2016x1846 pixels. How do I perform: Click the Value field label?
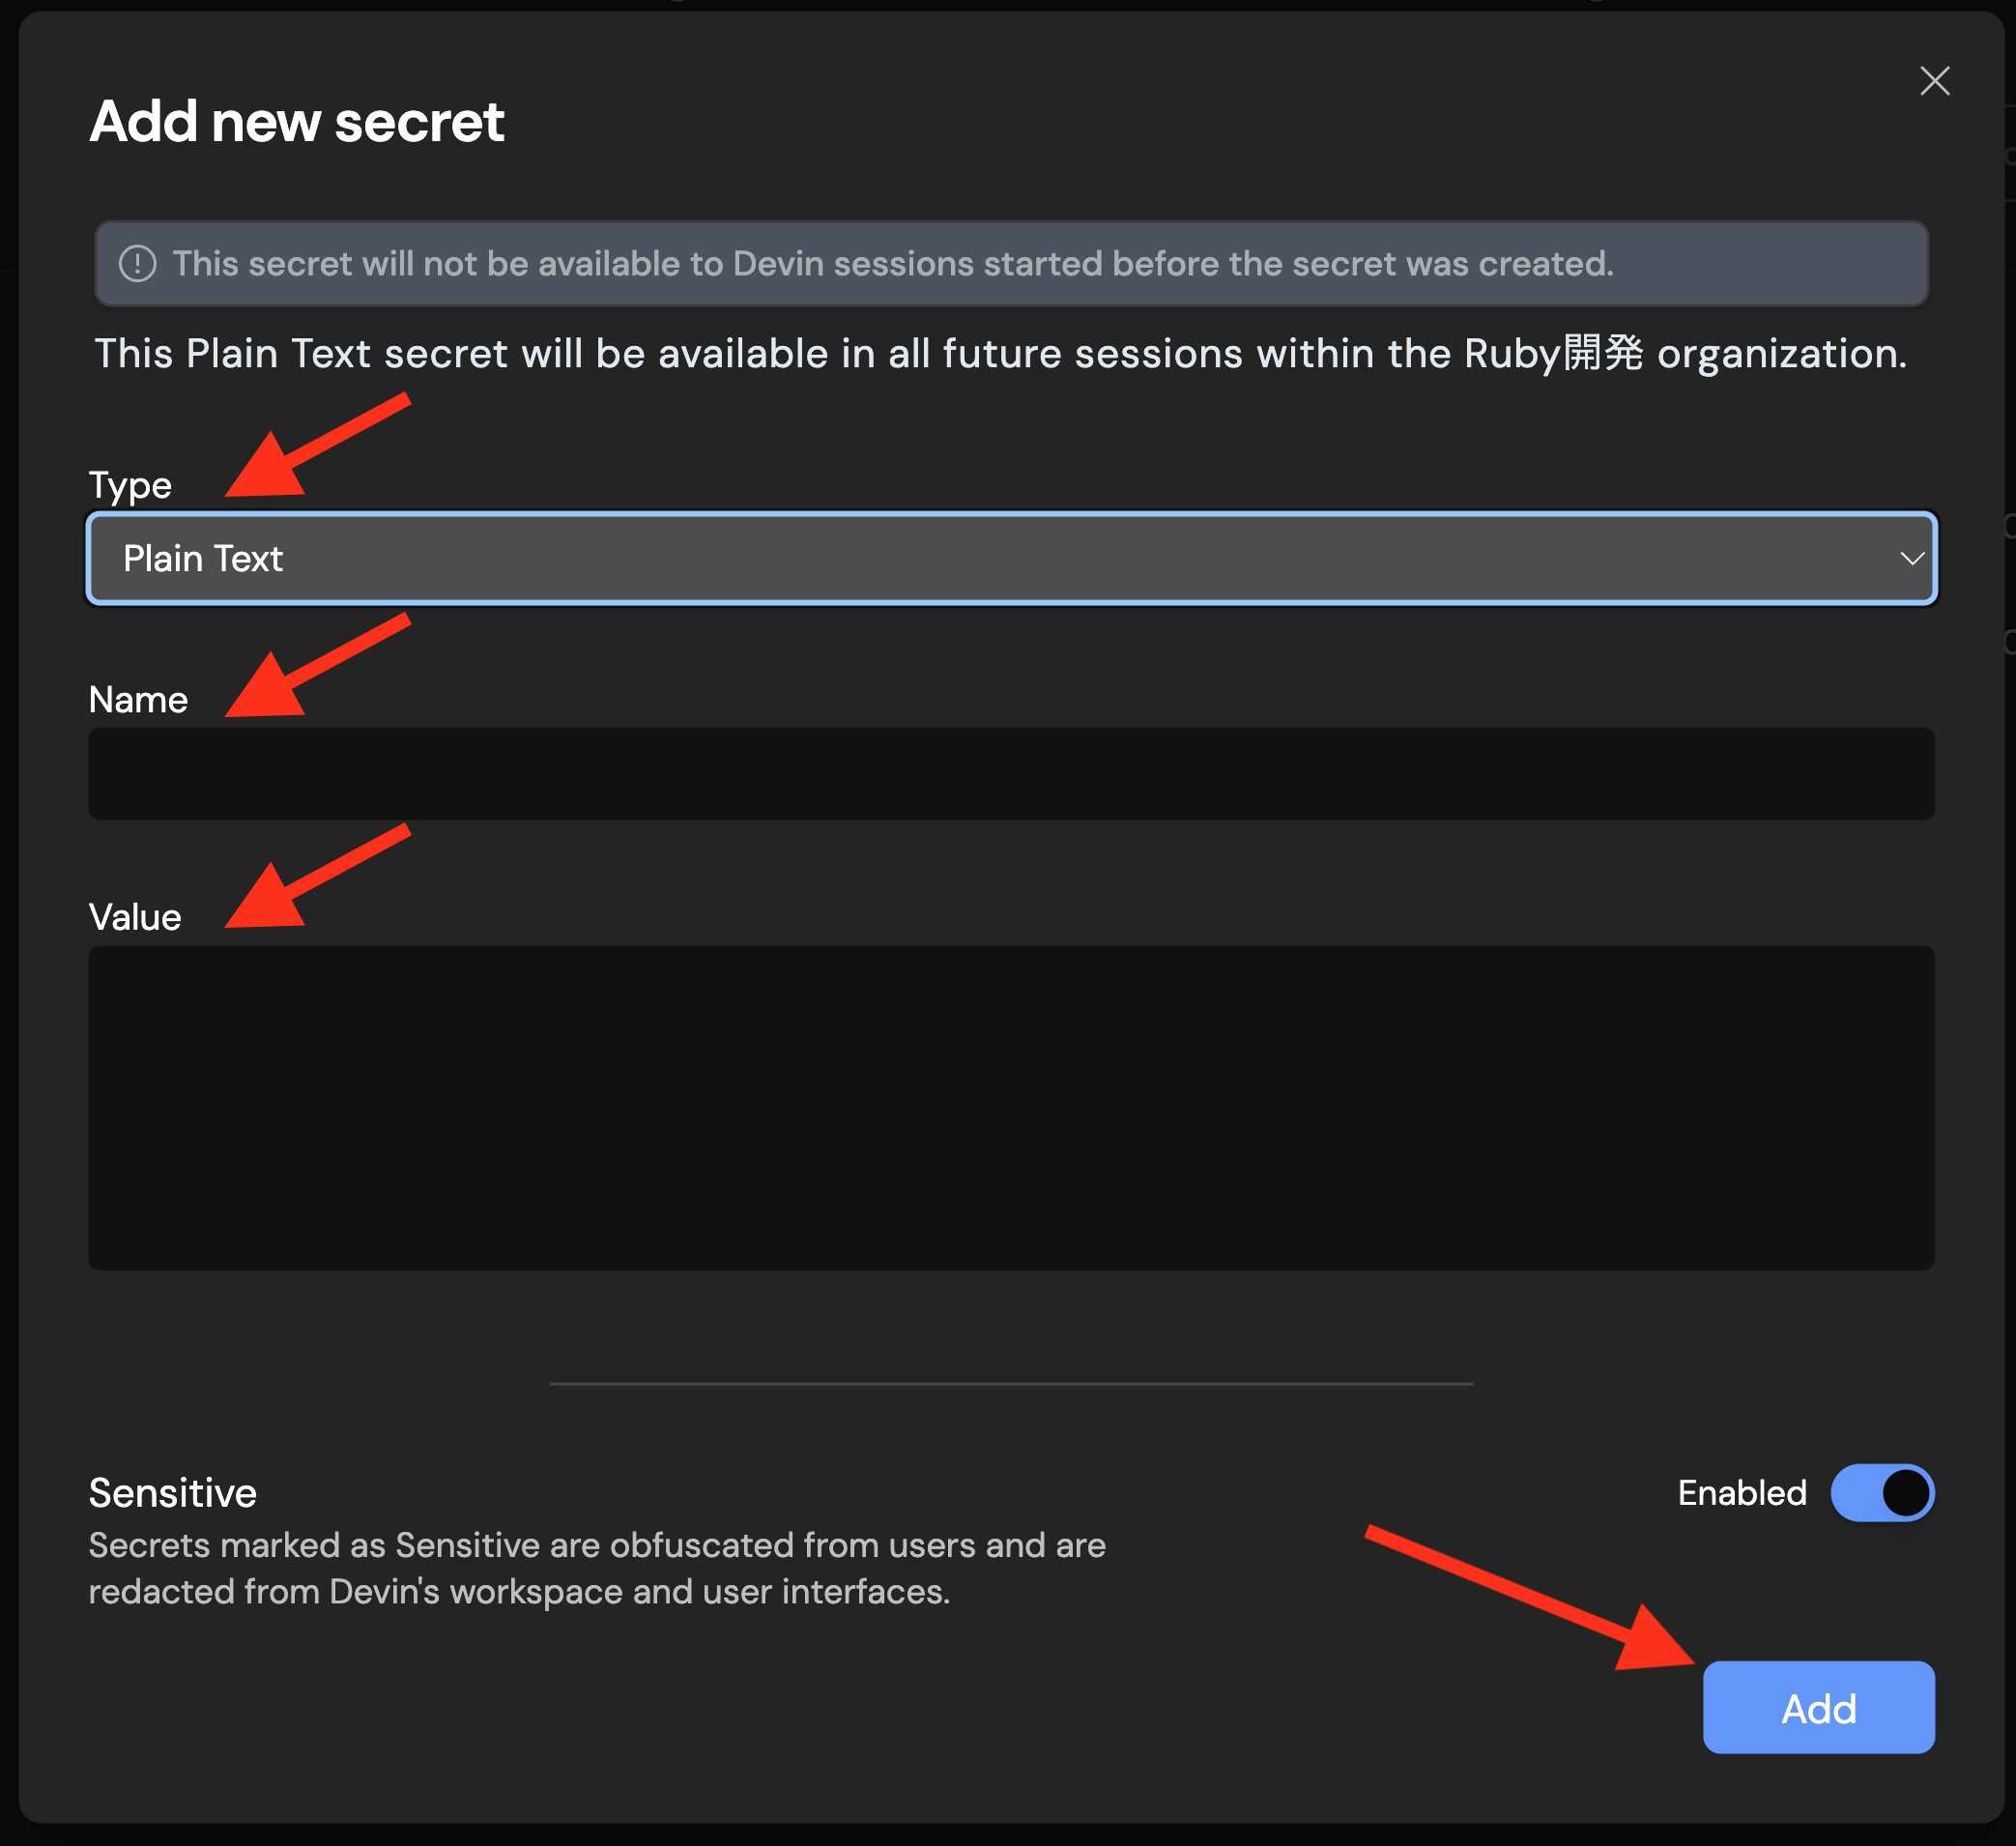[x=135, y=917]
